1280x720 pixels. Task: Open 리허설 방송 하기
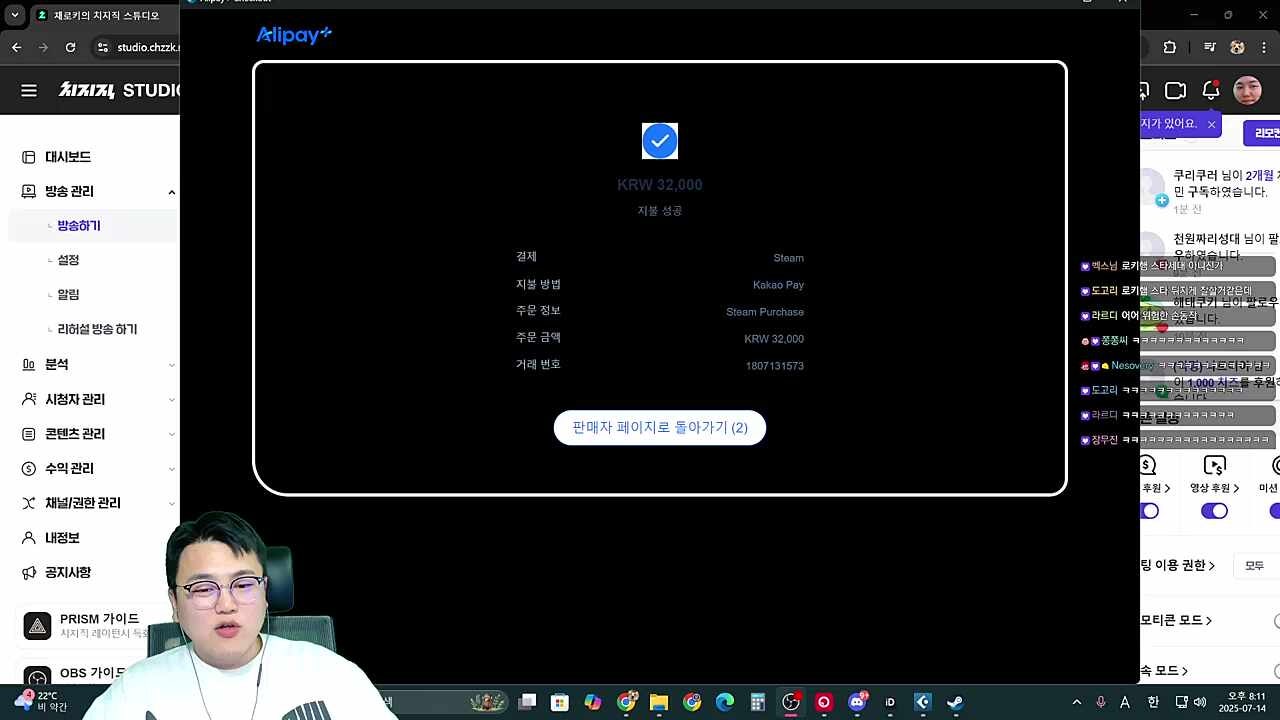click(97, 329)
